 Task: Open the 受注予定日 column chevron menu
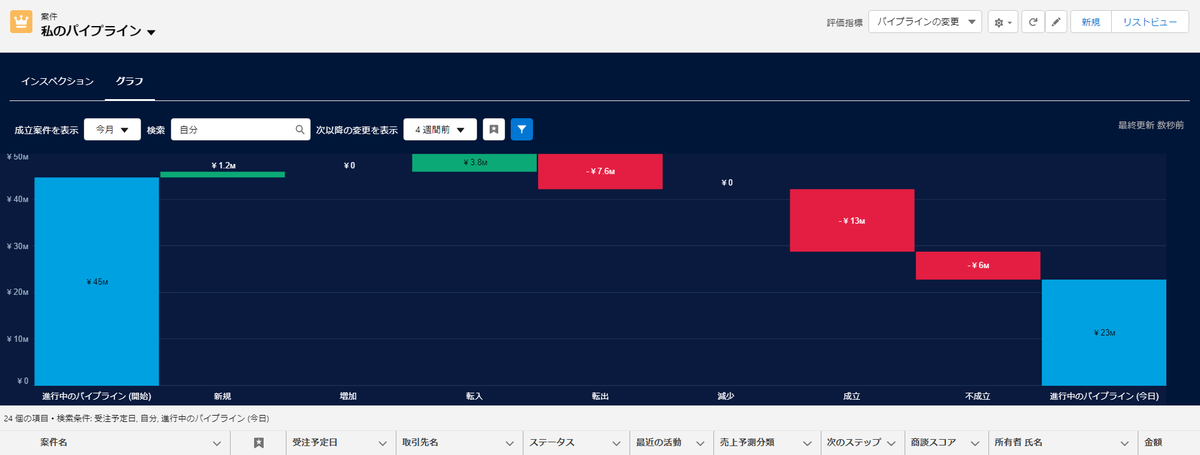click(384, 443)
